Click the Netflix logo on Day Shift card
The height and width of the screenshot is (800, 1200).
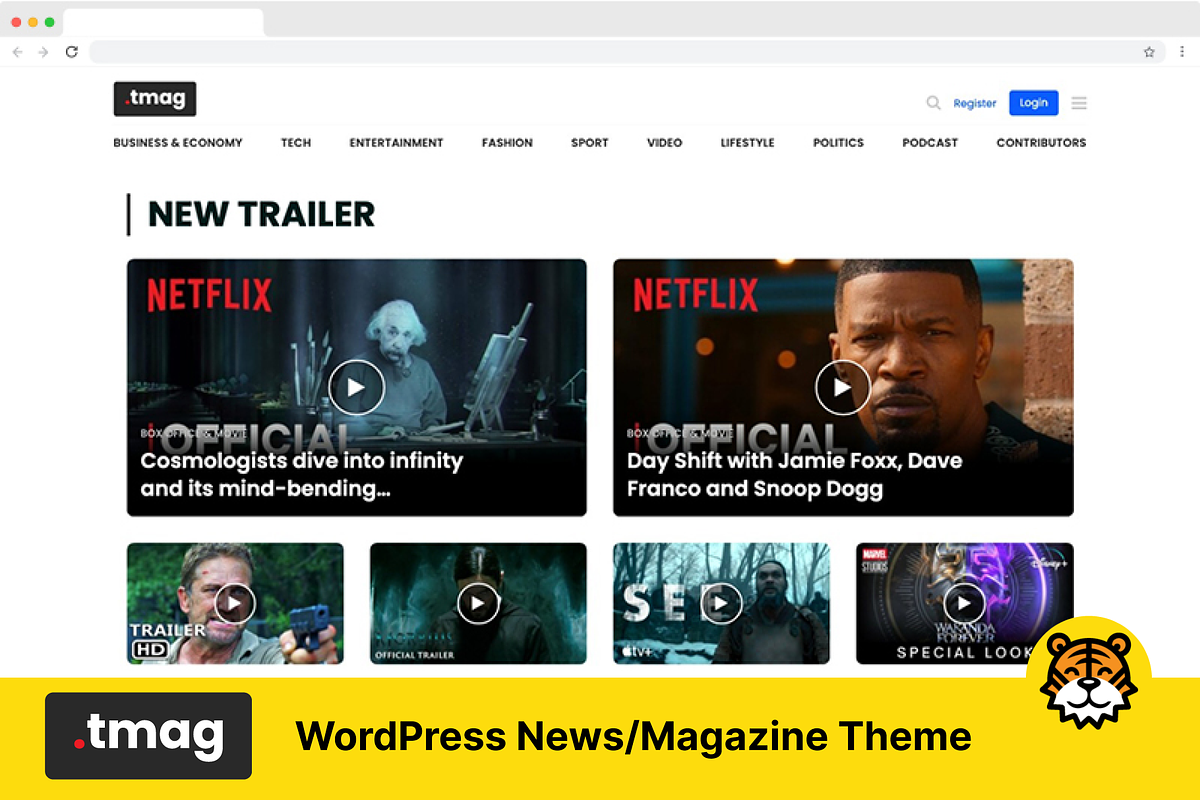pos(695,295)
